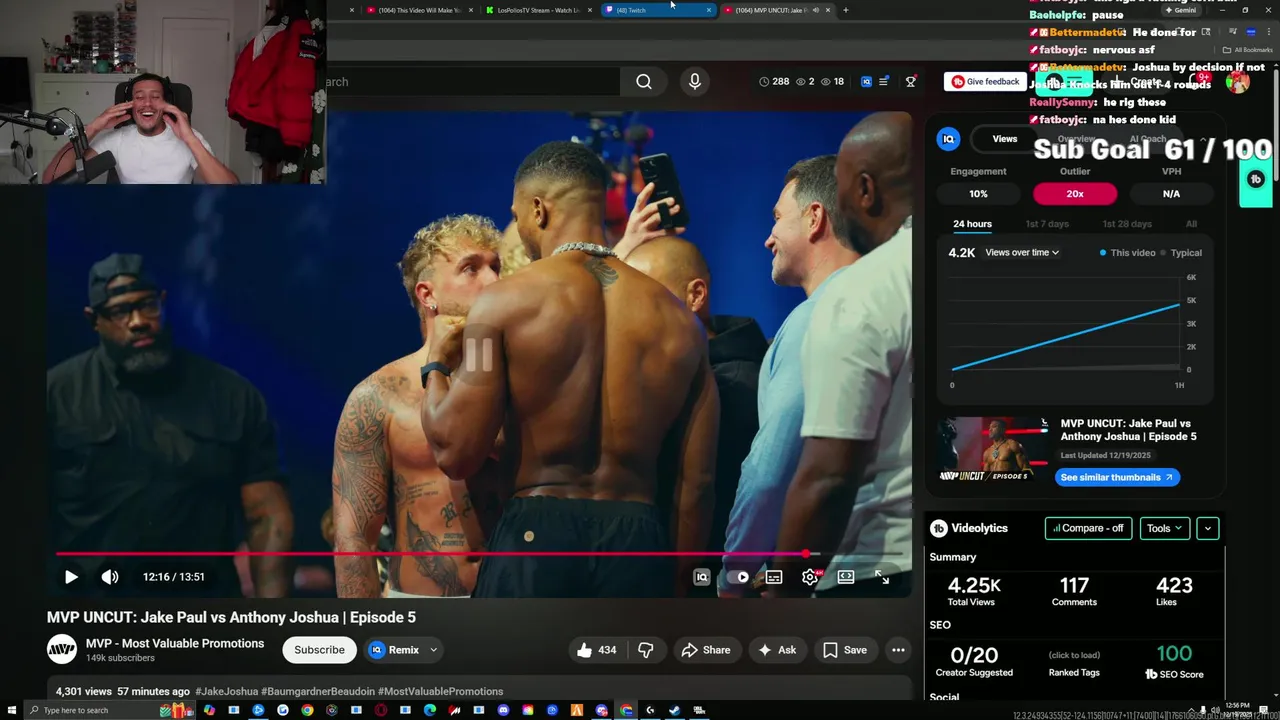1280x720 pixels.
Task: Select the Views tab in vidIQ panel
Action: (x=1005, y=139)
